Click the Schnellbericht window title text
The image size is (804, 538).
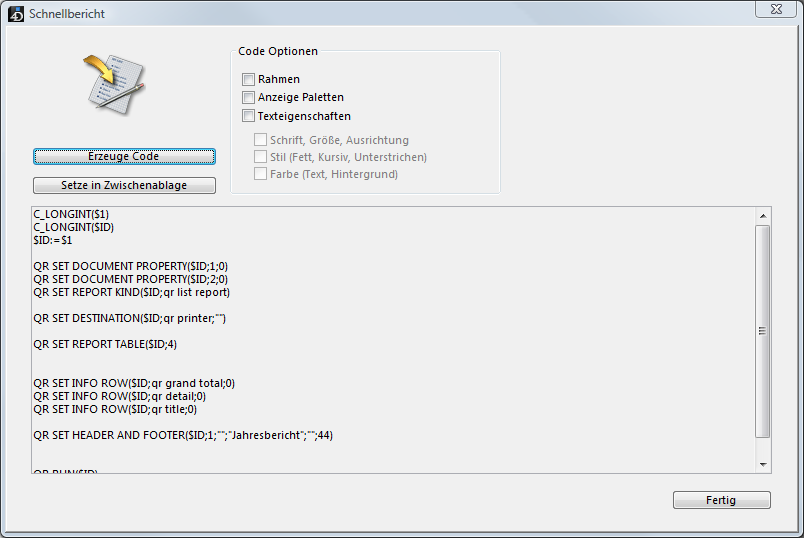[x=67, y=14]
